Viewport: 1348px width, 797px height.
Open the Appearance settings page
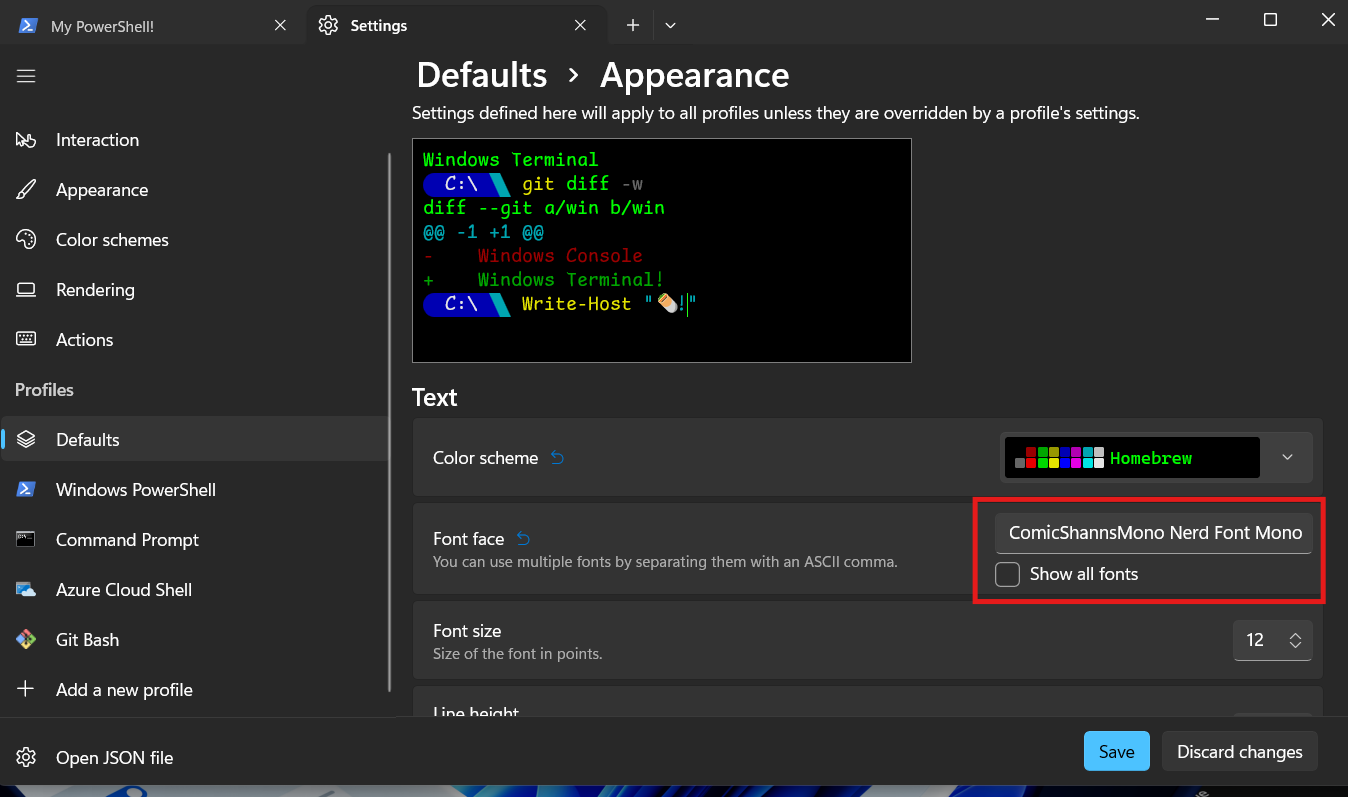195,190
